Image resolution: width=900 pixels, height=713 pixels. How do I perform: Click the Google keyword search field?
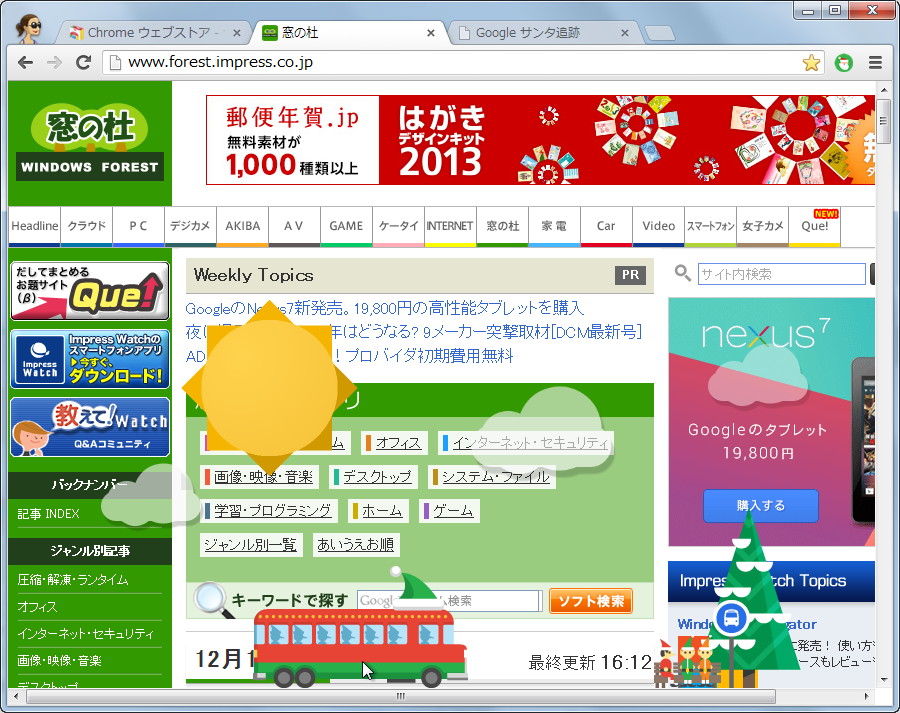449,600
